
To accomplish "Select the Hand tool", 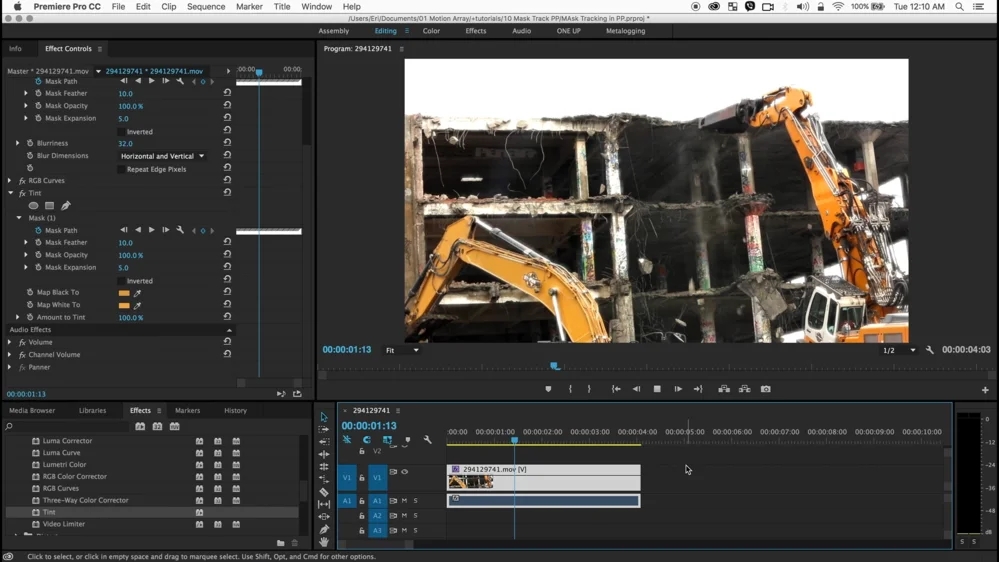I will pos(324,542).
